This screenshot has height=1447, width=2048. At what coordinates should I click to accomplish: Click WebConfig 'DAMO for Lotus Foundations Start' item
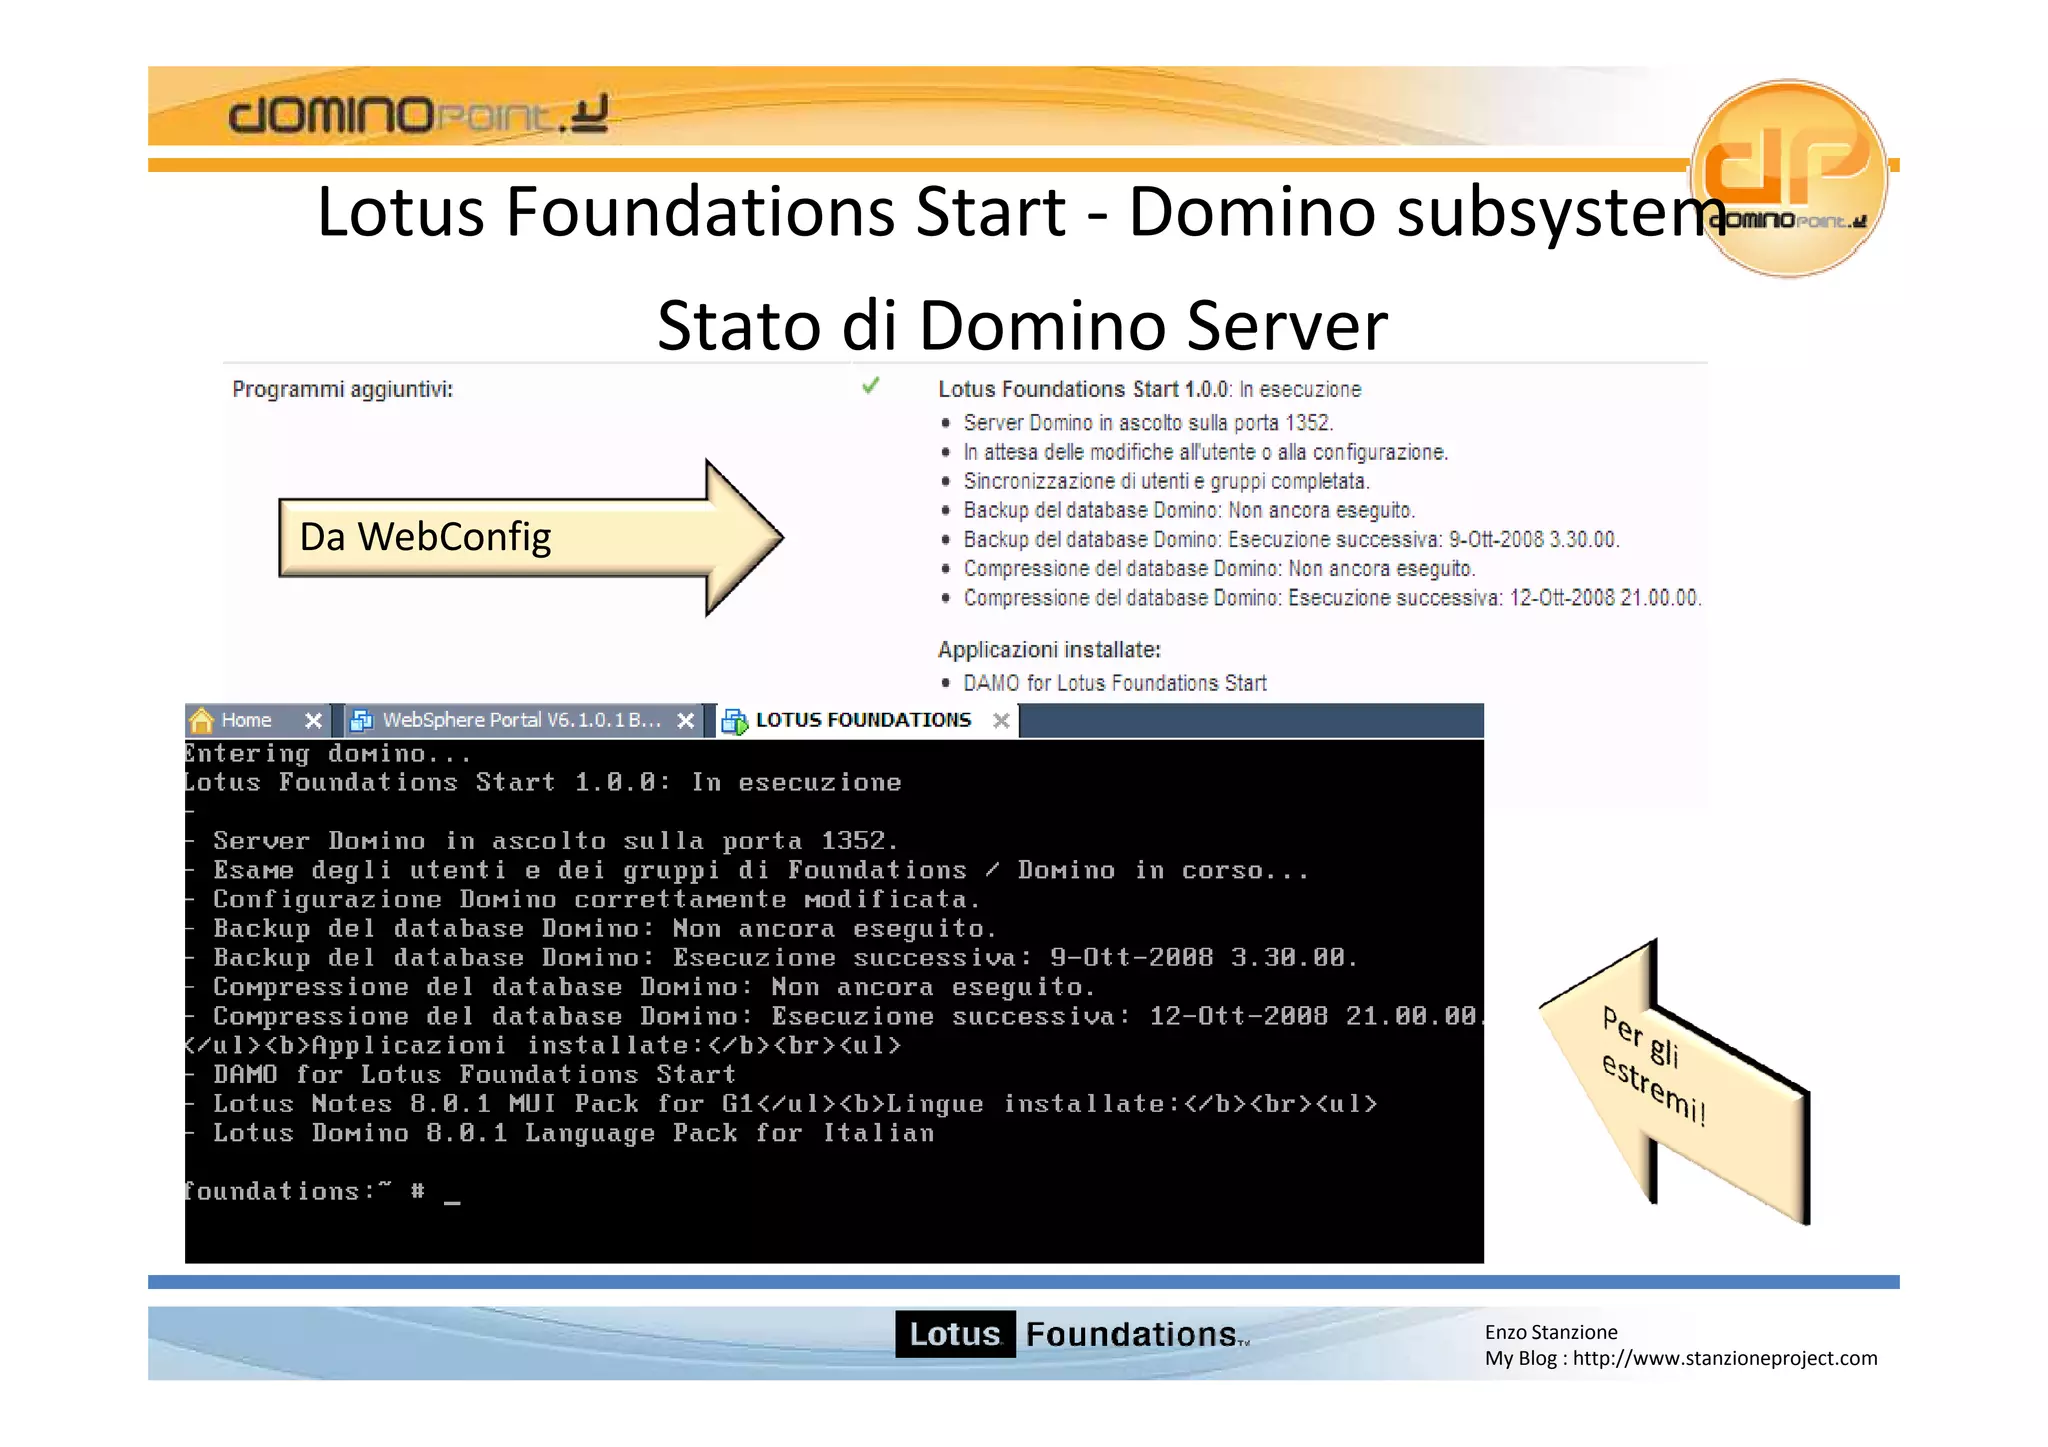click(1115, 683)
